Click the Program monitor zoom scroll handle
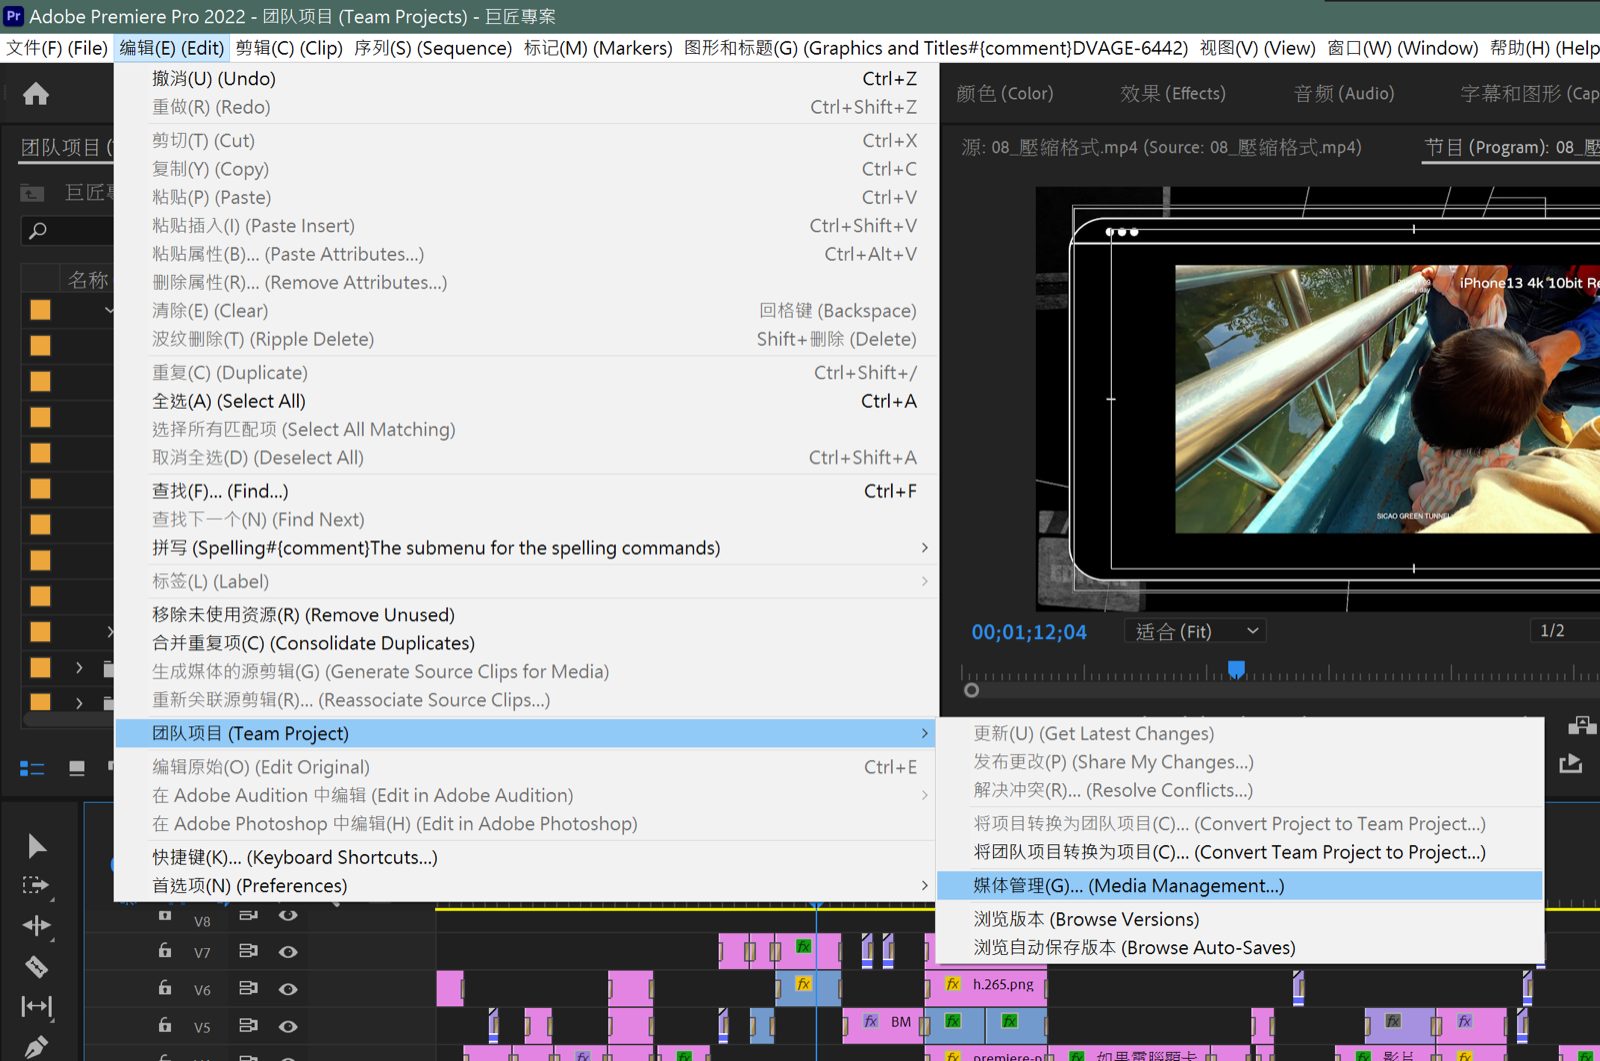This screenshot has height=1061, width=1600. (x=971, y=690)
